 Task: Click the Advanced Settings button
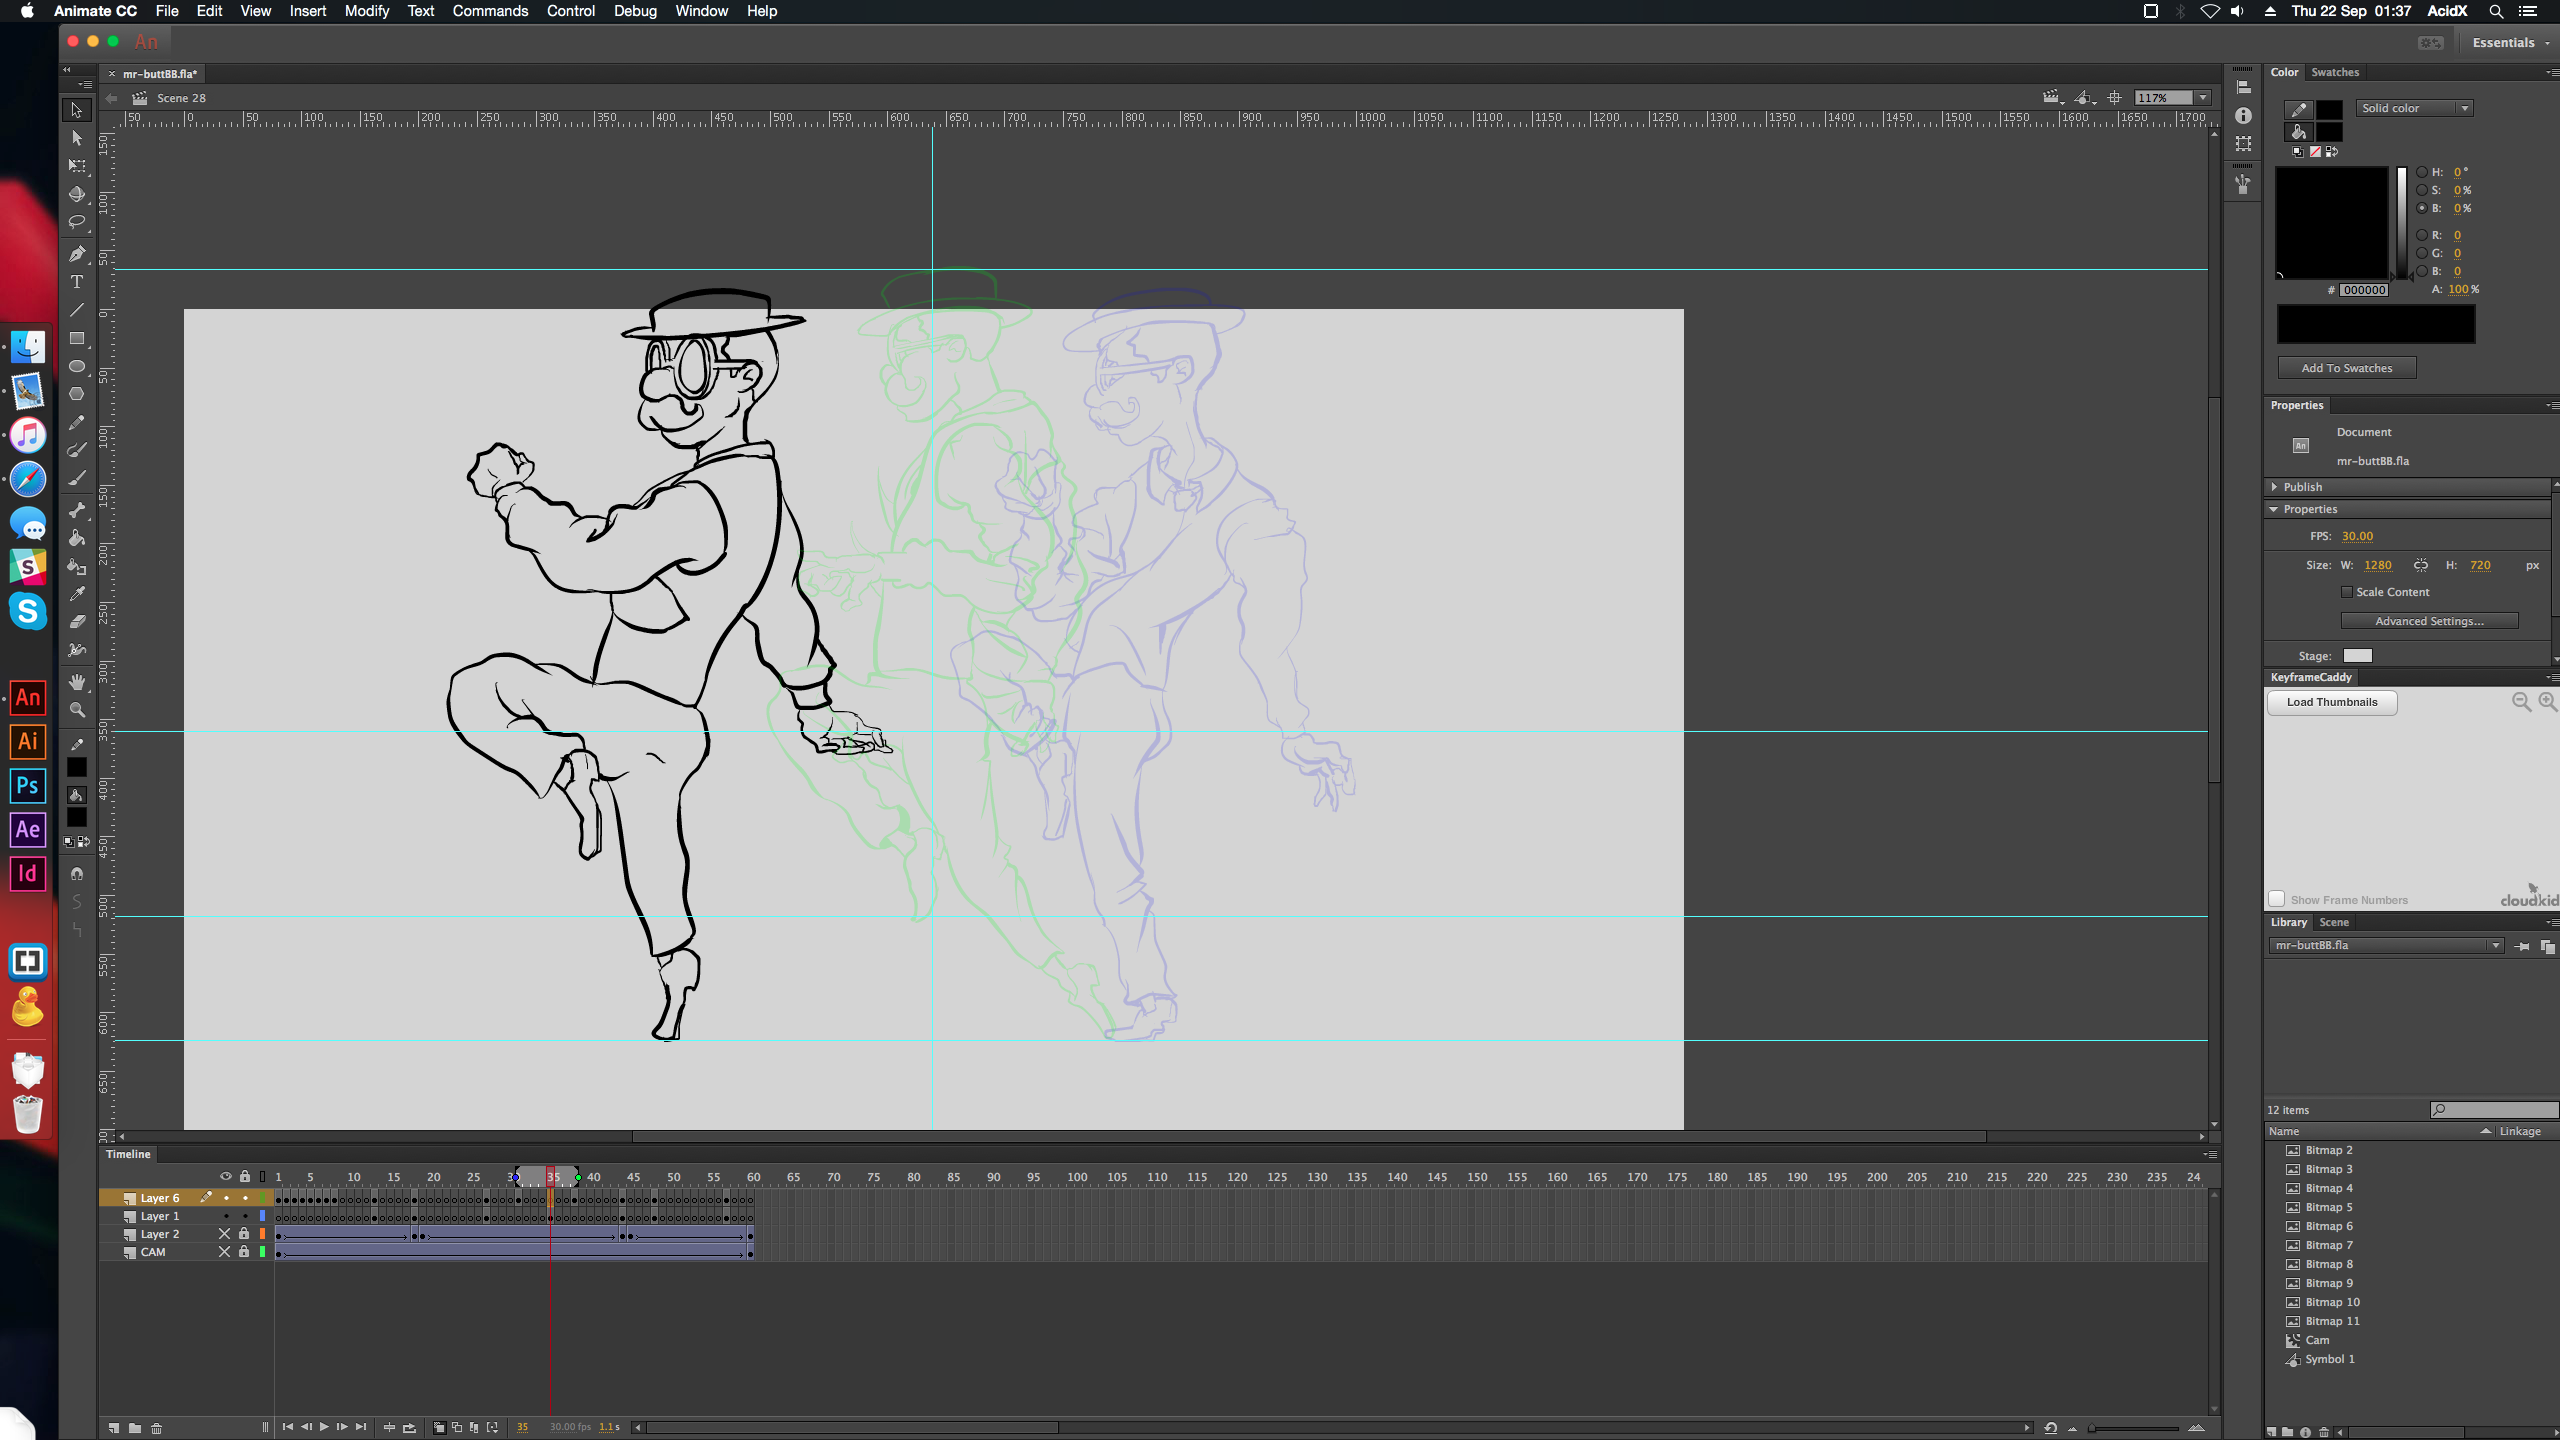pos(2429,621)
